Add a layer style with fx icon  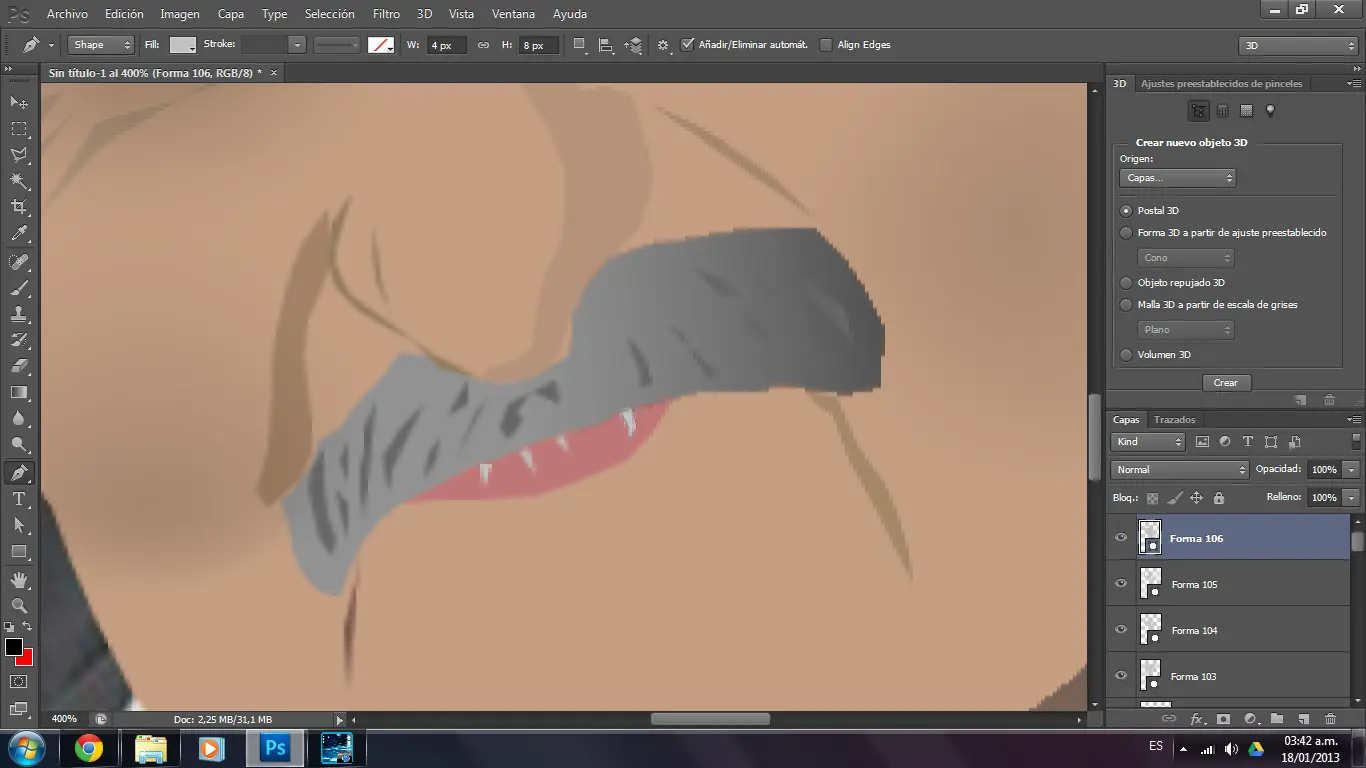(x=1197, y=719)
